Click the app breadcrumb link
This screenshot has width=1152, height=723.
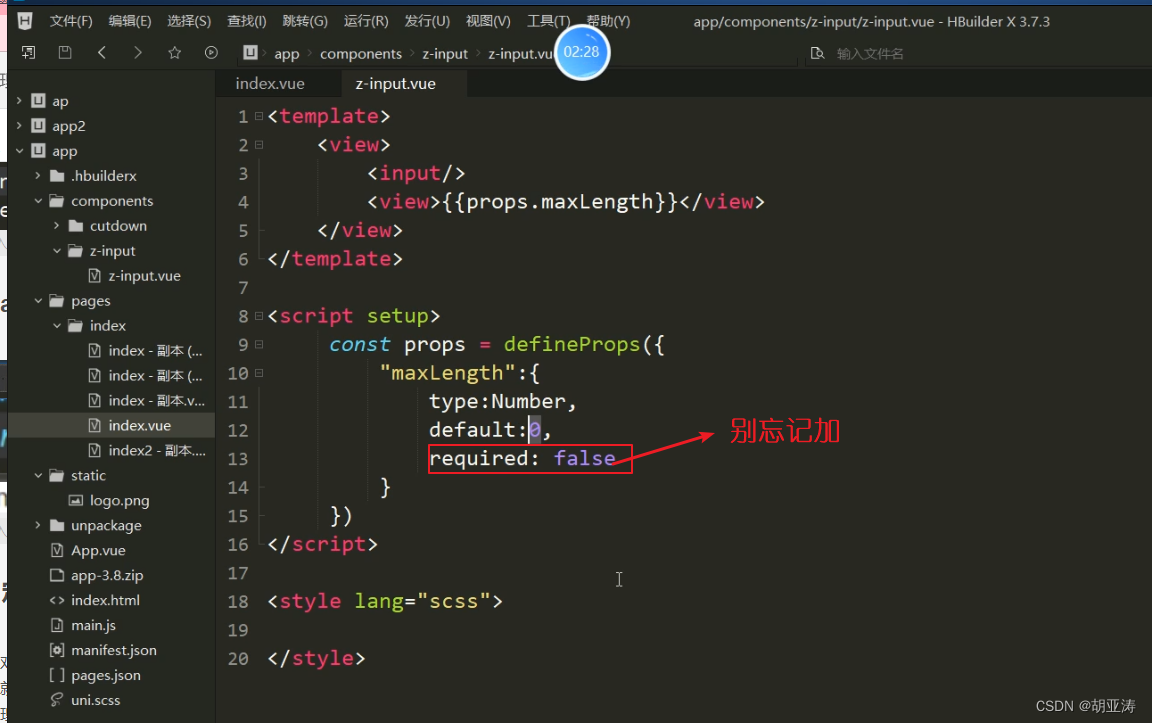pyautogui.click(x=287, y=54)
